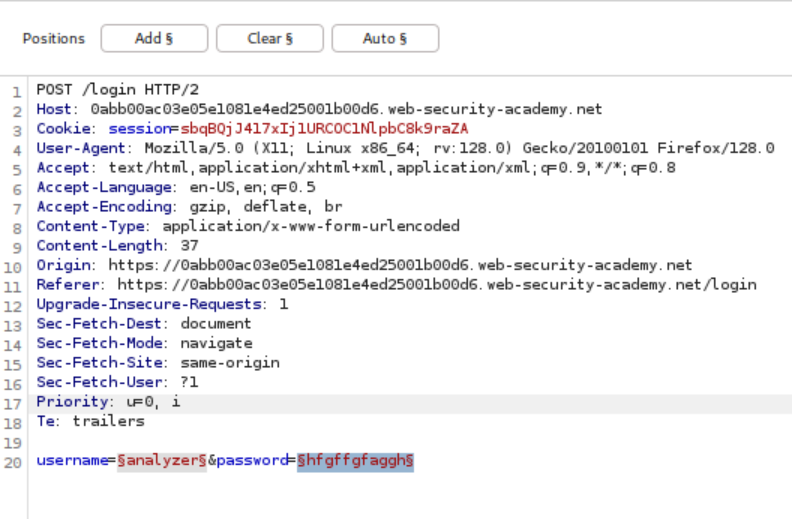The image size is (792, 519).
Task: Click the §analyzer§ username payload position
Action: pyautogui.click(x=162, y=460)
